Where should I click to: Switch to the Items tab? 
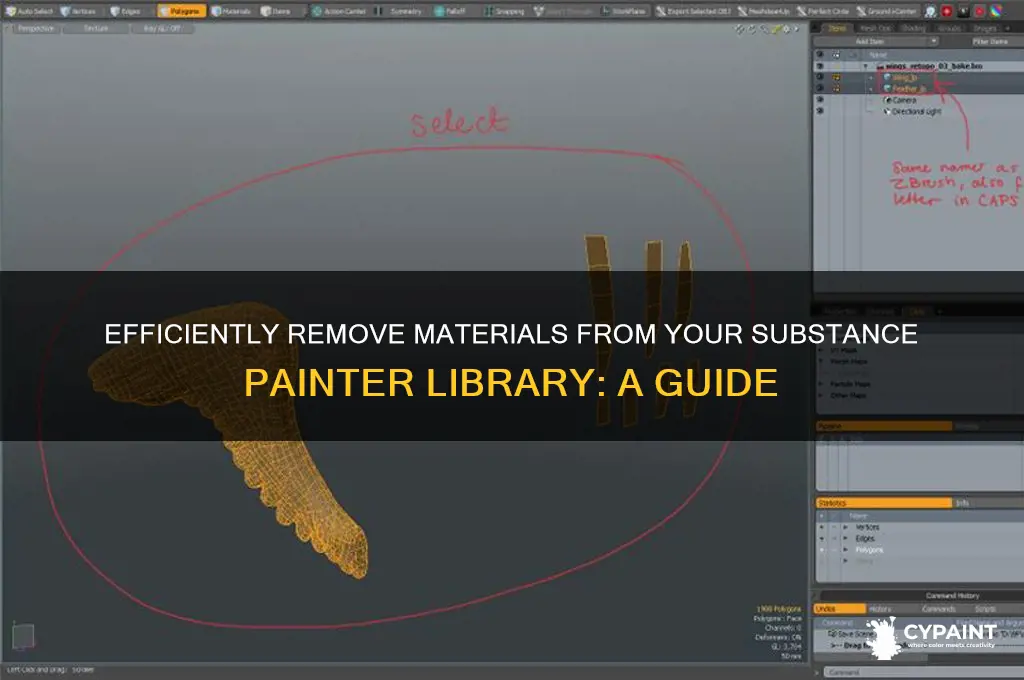[x=837, y=28]
